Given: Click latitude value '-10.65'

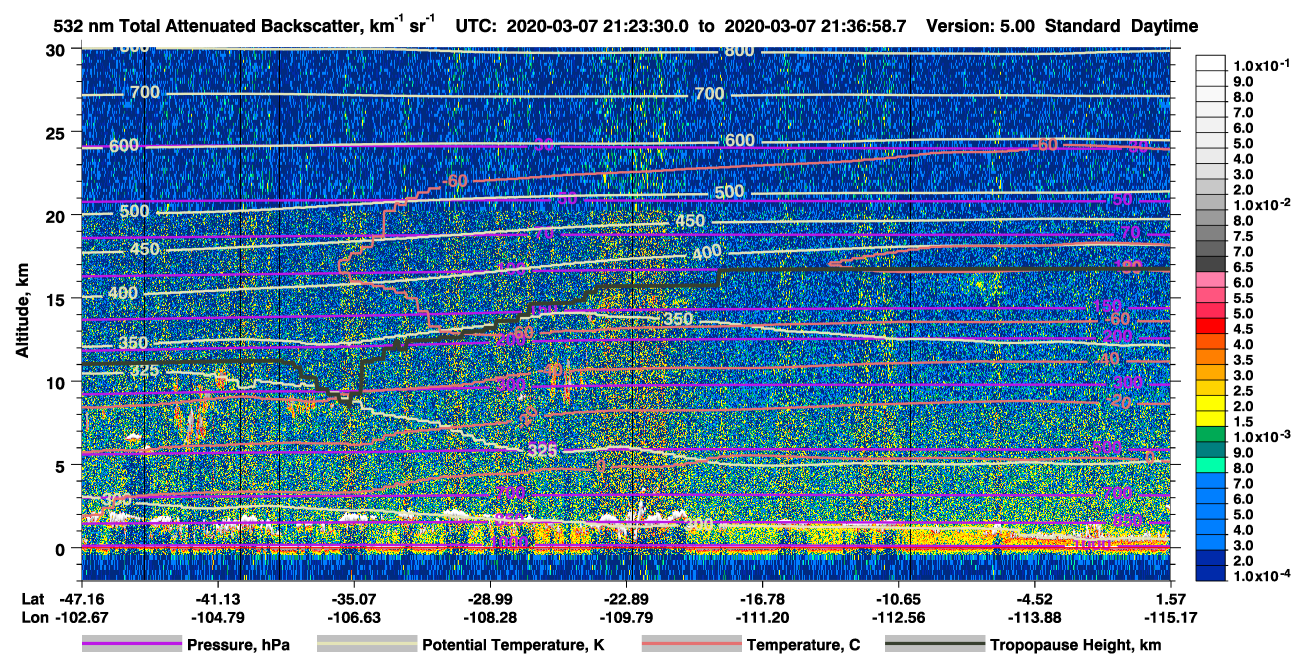Looking at the screenshot, I should coord(898,598).
